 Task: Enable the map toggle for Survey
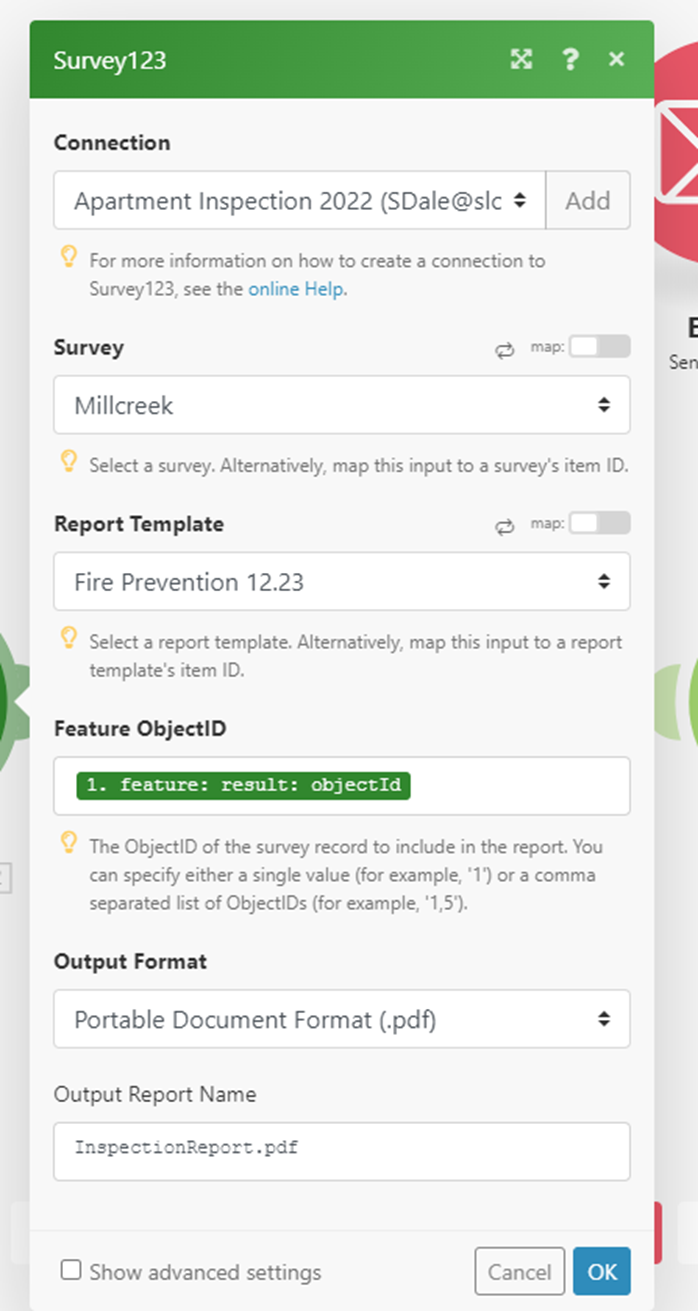click(x=599, y=346)
